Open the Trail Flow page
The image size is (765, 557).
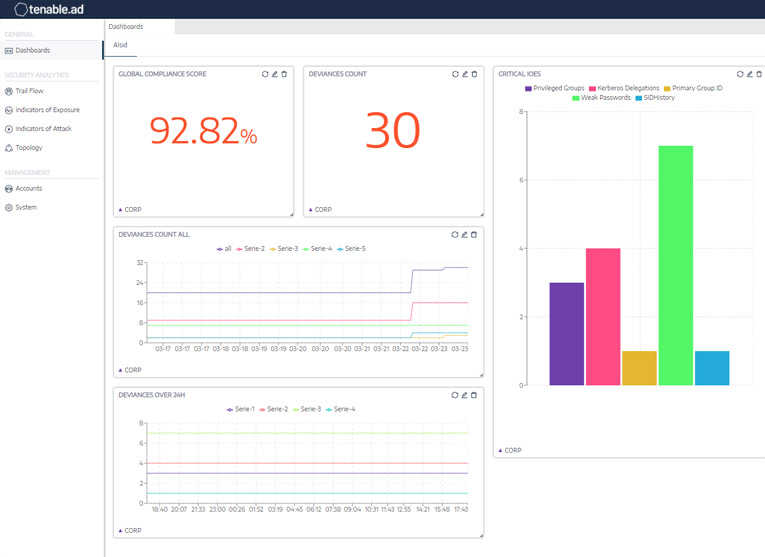pos(29,91)
